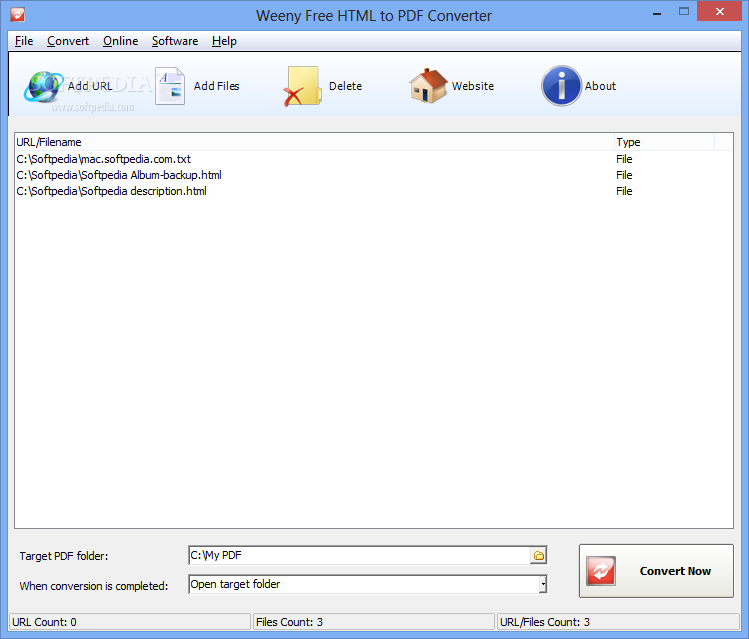Screen dimensions: 749x639
Task: Click the Add URL label
Action: 90,86
